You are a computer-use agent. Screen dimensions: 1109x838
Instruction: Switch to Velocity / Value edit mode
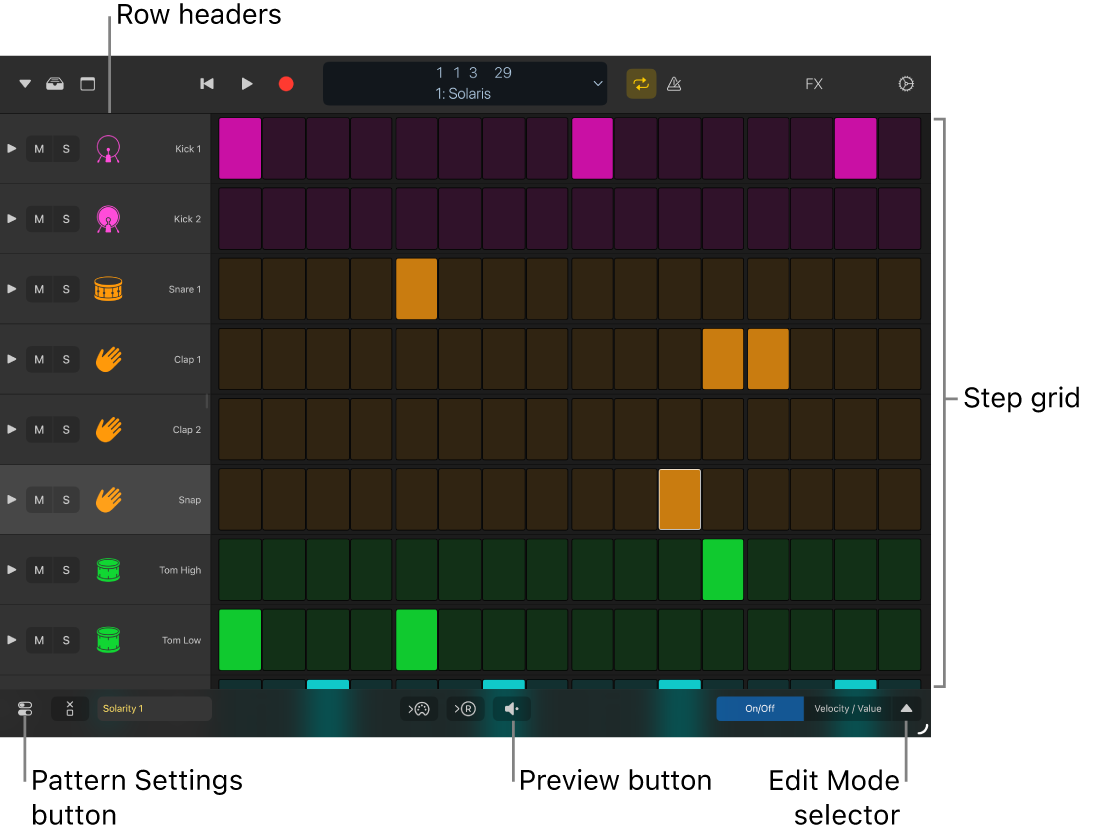848,708
